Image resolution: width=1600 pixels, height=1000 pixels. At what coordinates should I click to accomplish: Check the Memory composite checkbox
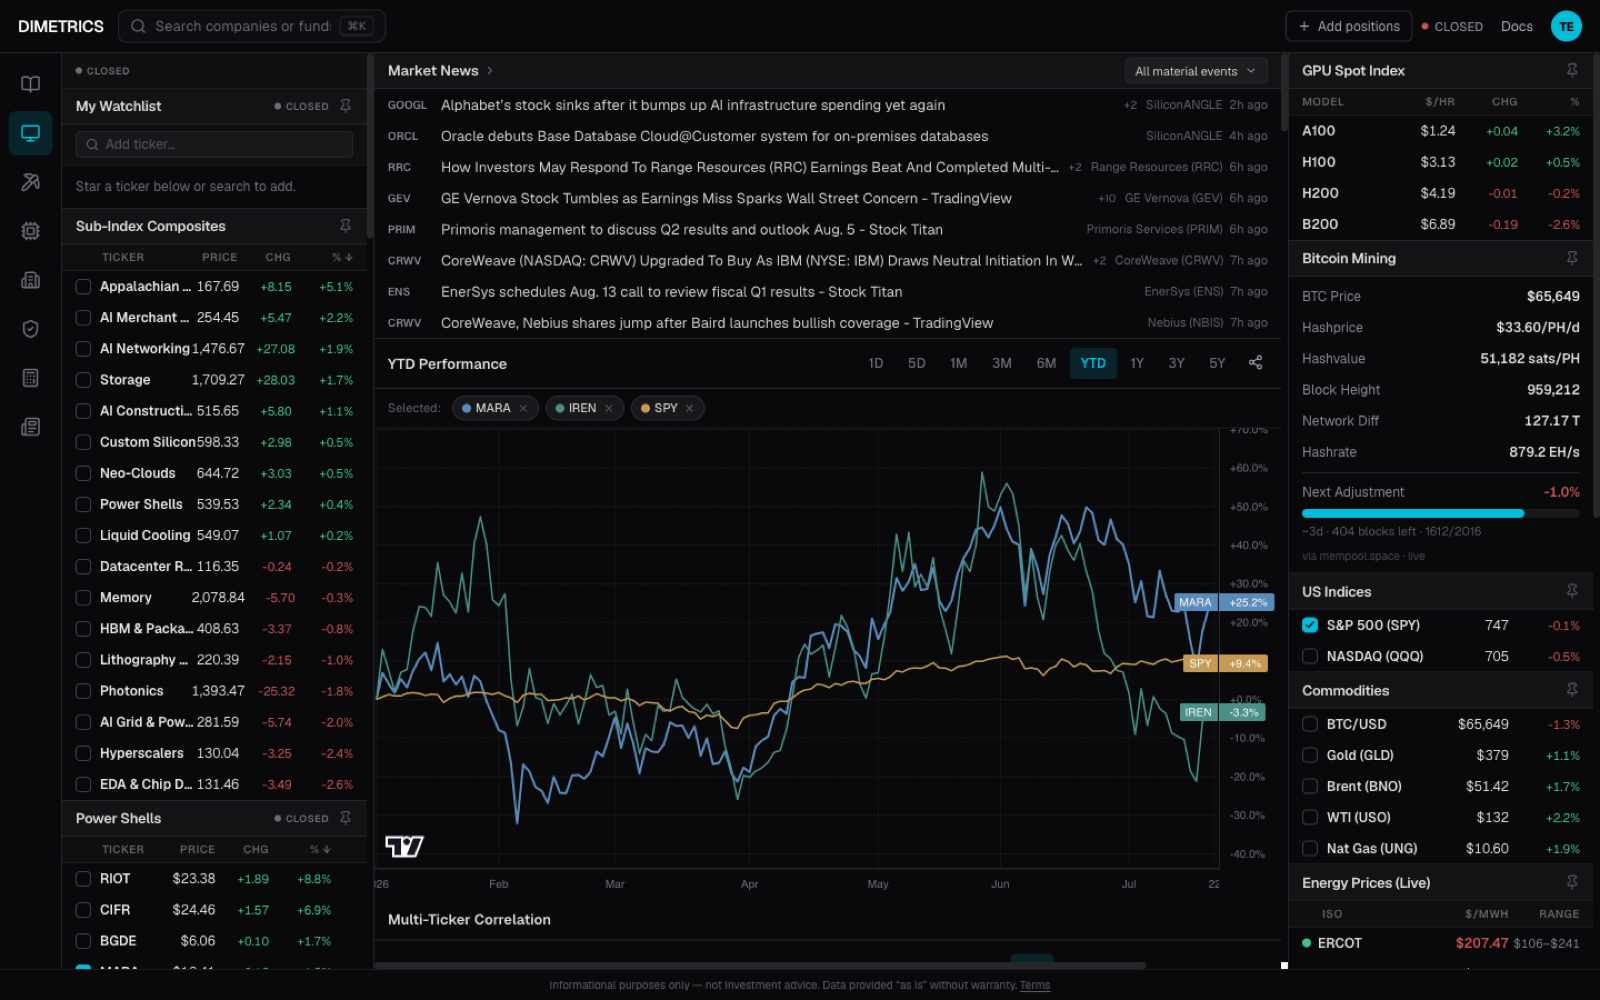[x=84, y=598]
